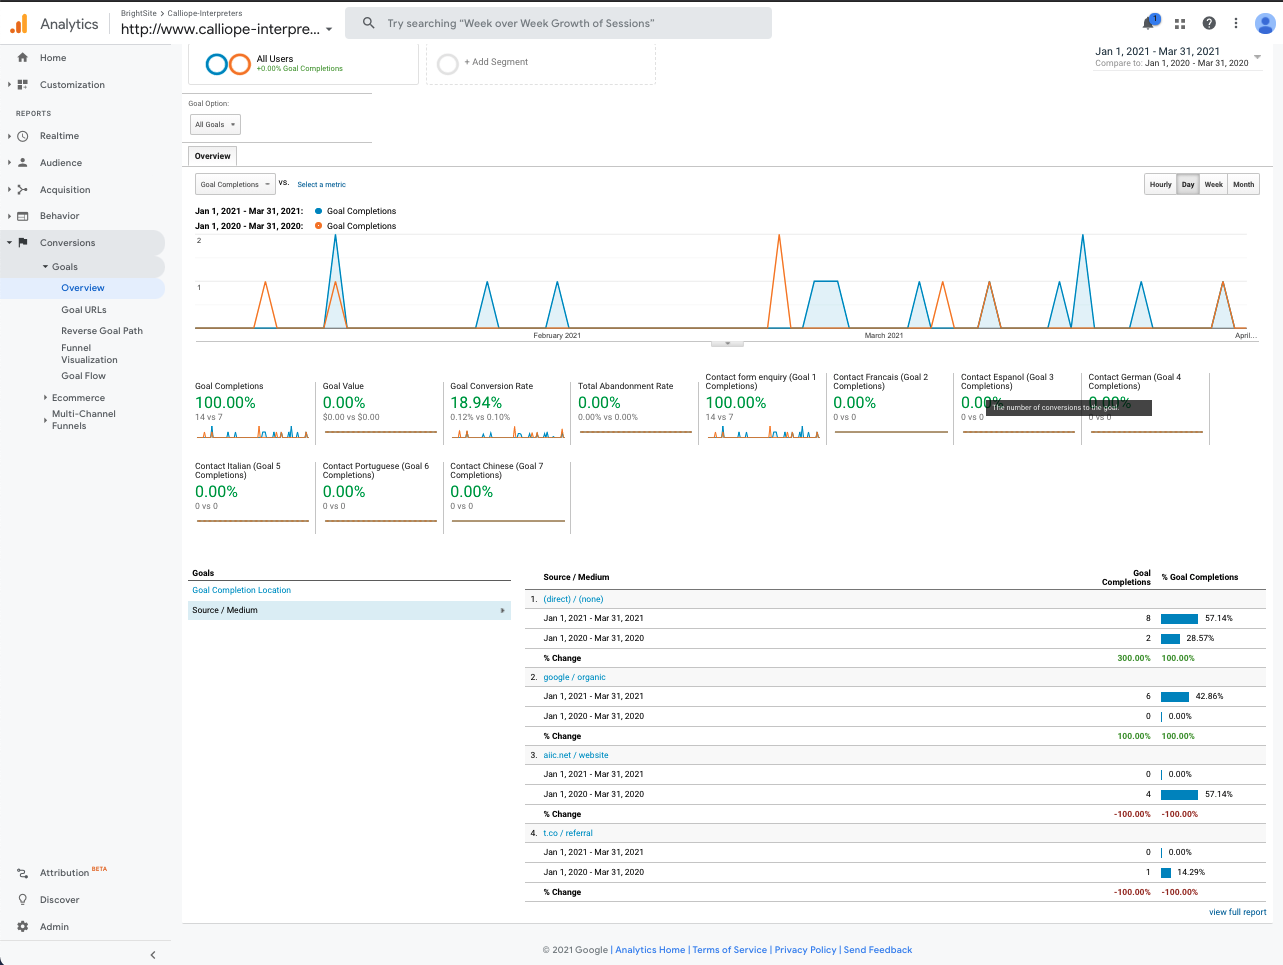Open the Analytics Home sidebar icon
1283x965 pixels.
[x=22, y=57]
